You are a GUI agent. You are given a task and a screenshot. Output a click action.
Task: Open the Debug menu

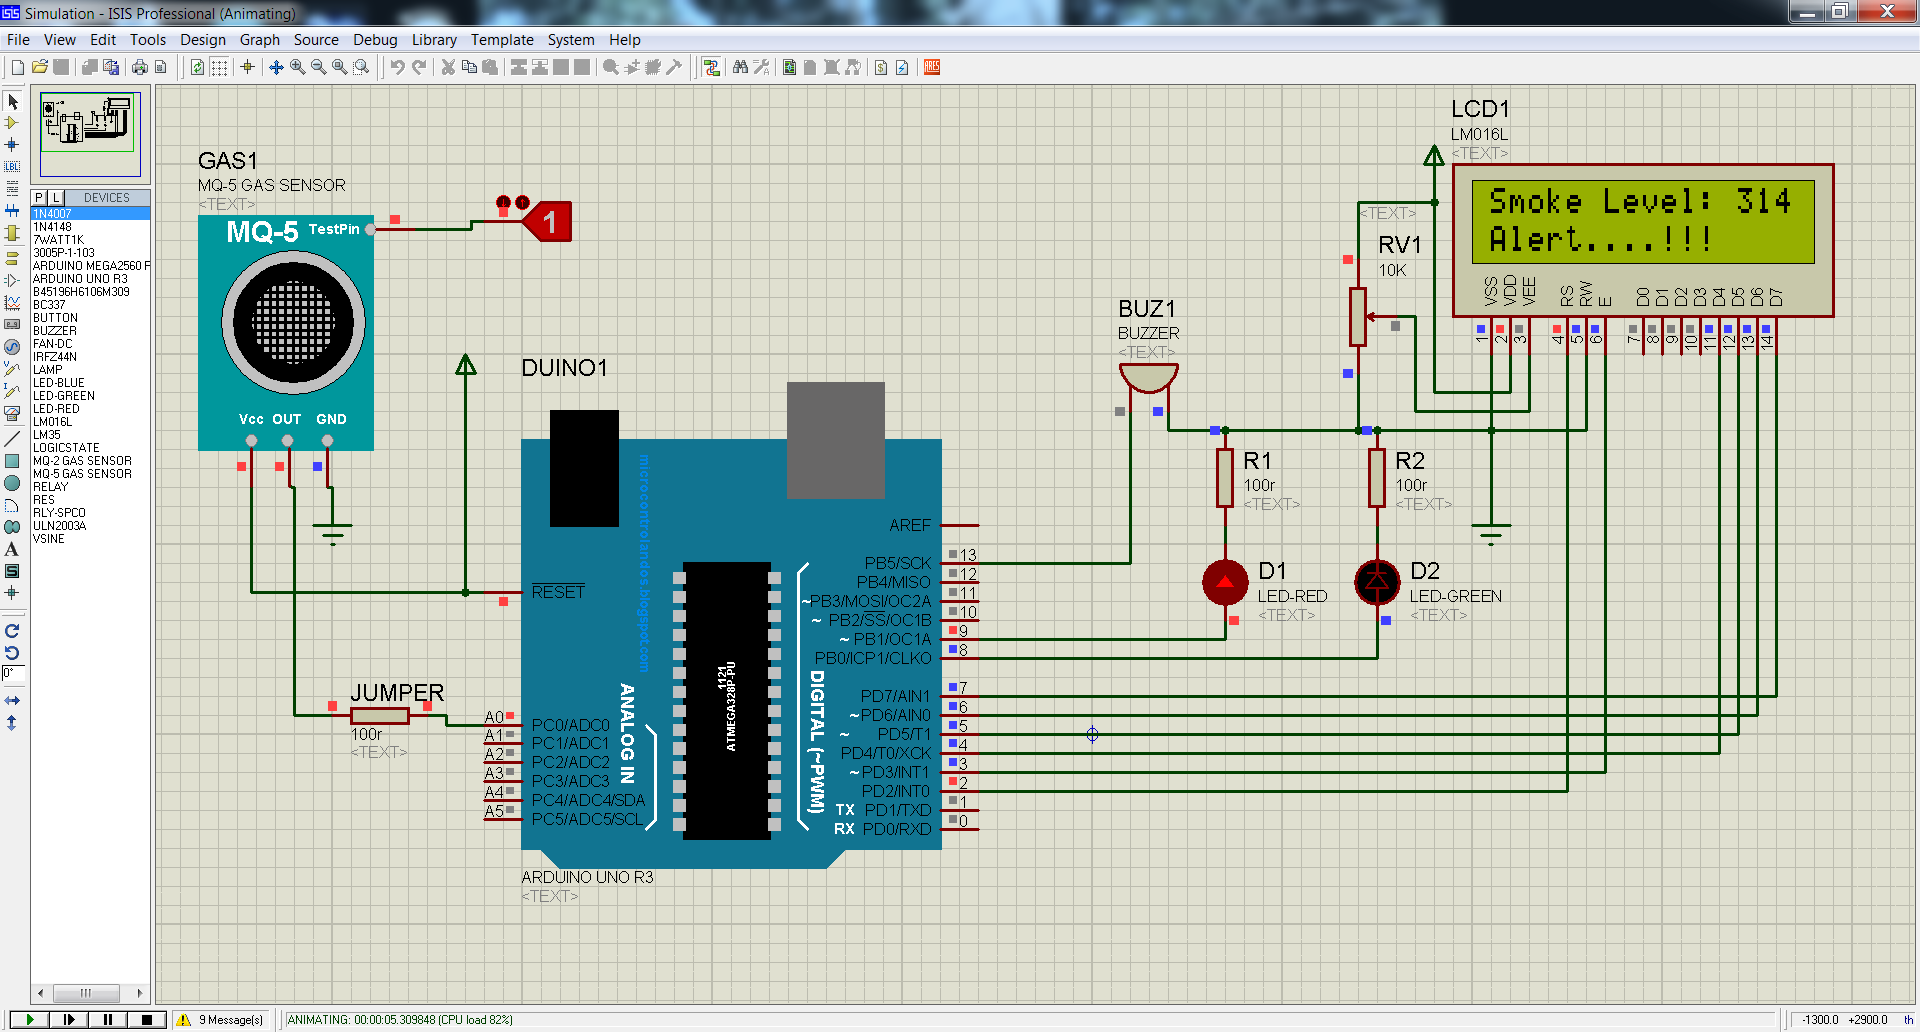tap(375, 40)
